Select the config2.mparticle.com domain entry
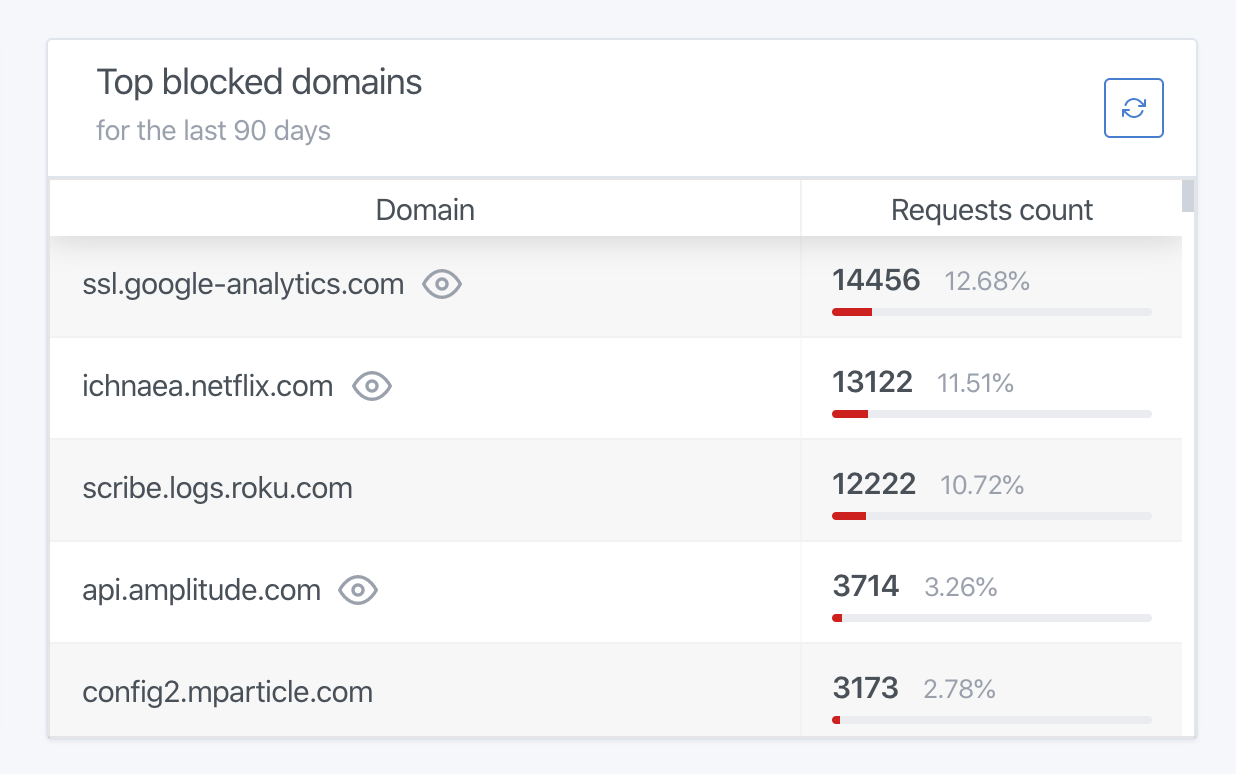 [x=226, y=690]
